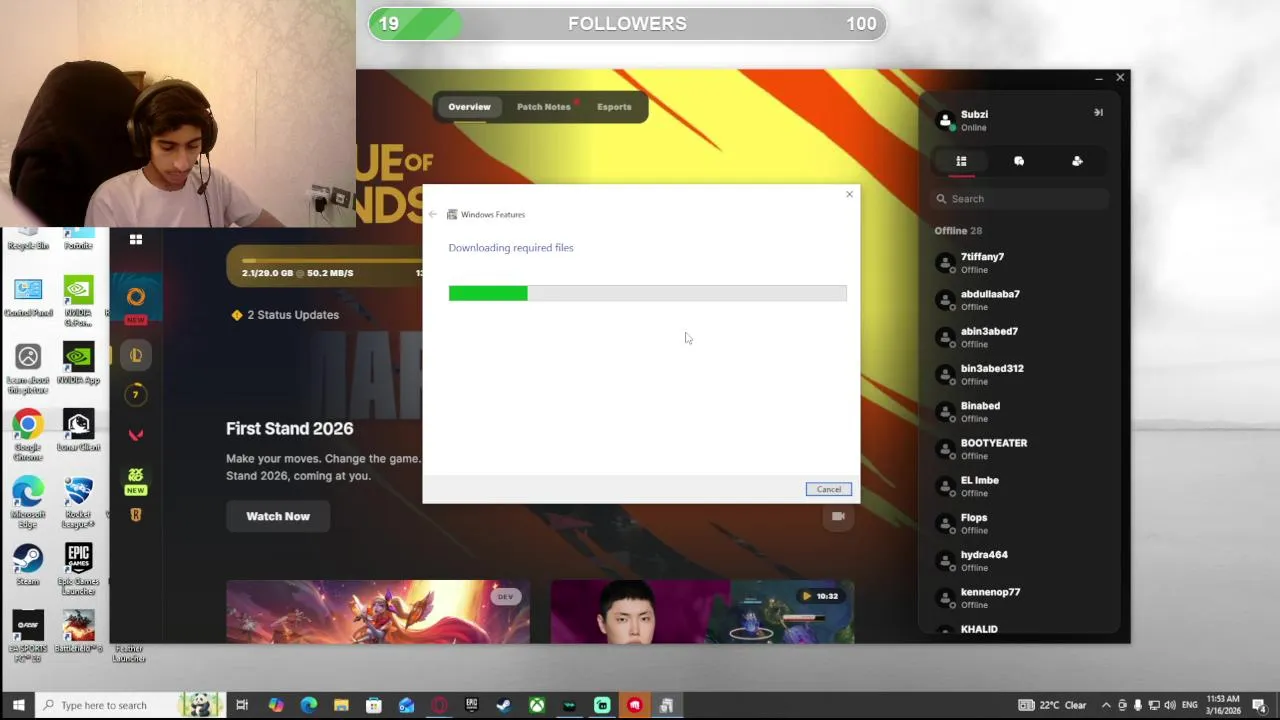
Task: Select friend Flops
Action: pos(1019,523)
